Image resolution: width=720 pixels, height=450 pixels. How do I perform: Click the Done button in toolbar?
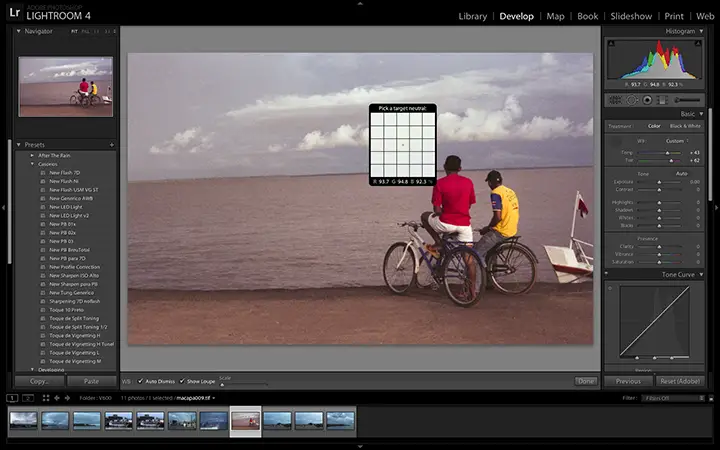[x=586, y=381]
